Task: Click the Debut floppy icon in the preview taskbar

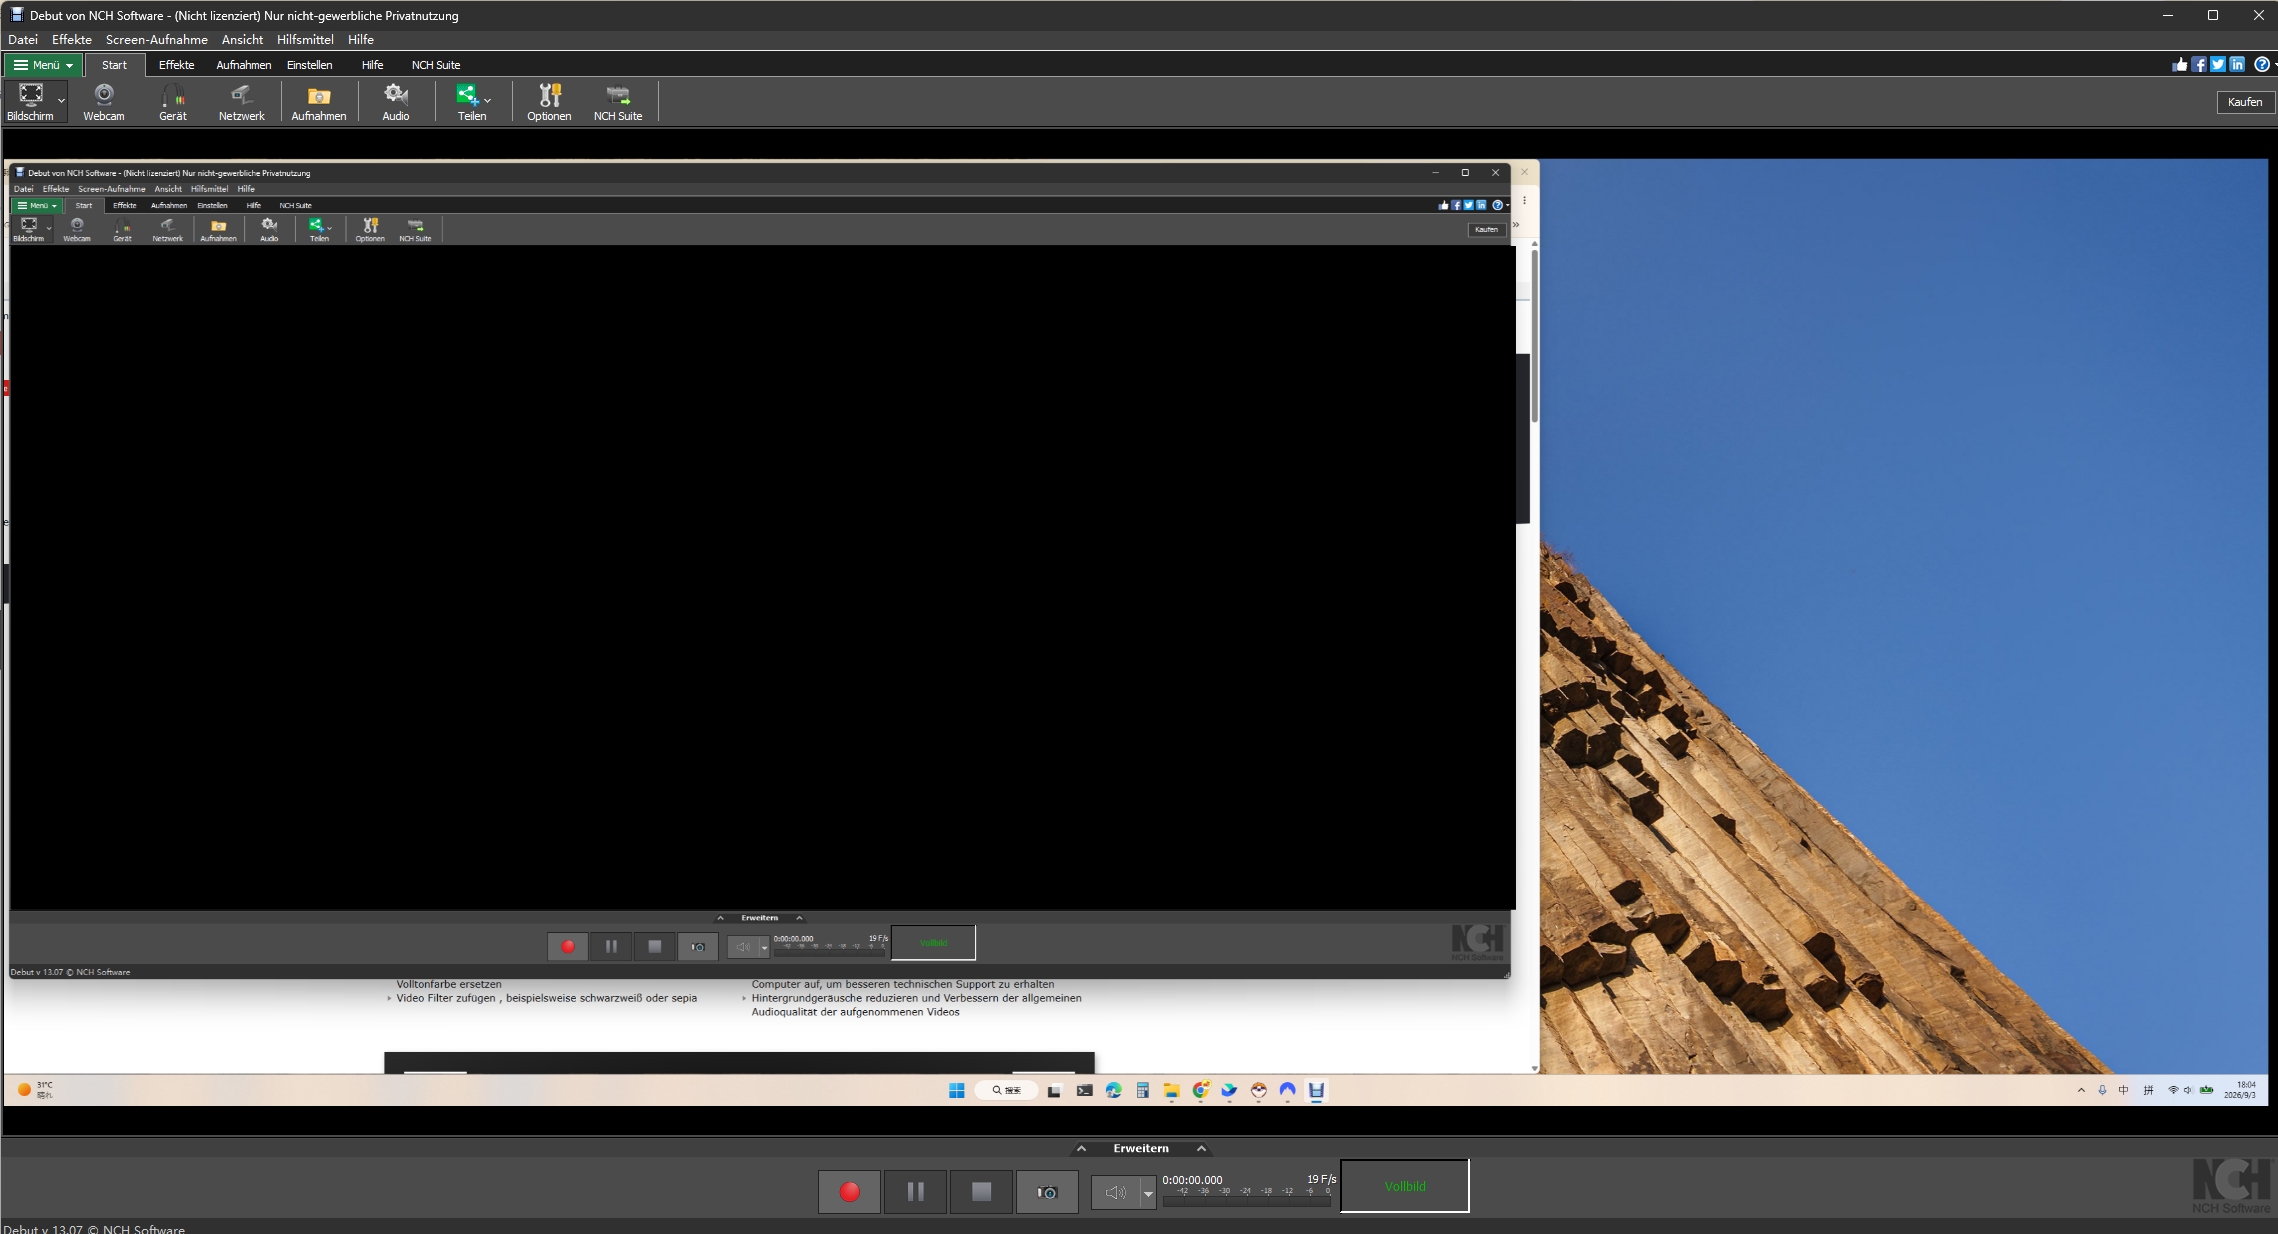Action: (1316, 1090)
